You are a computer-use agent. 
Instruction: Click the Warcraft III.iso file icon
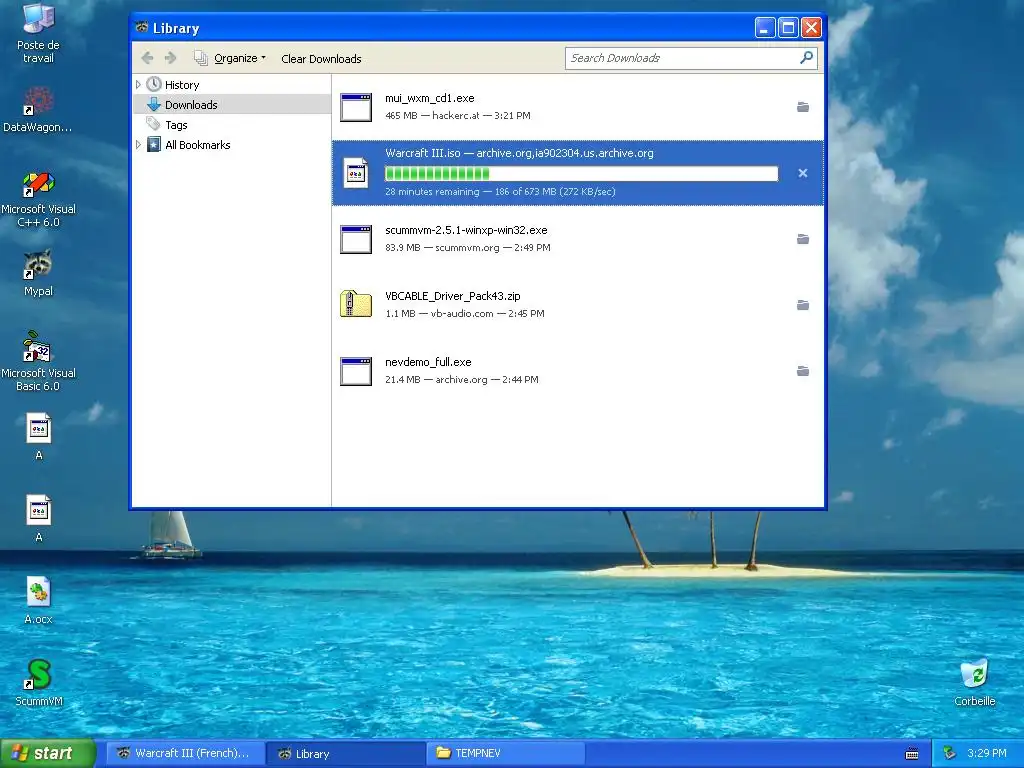tap(356, 173)
